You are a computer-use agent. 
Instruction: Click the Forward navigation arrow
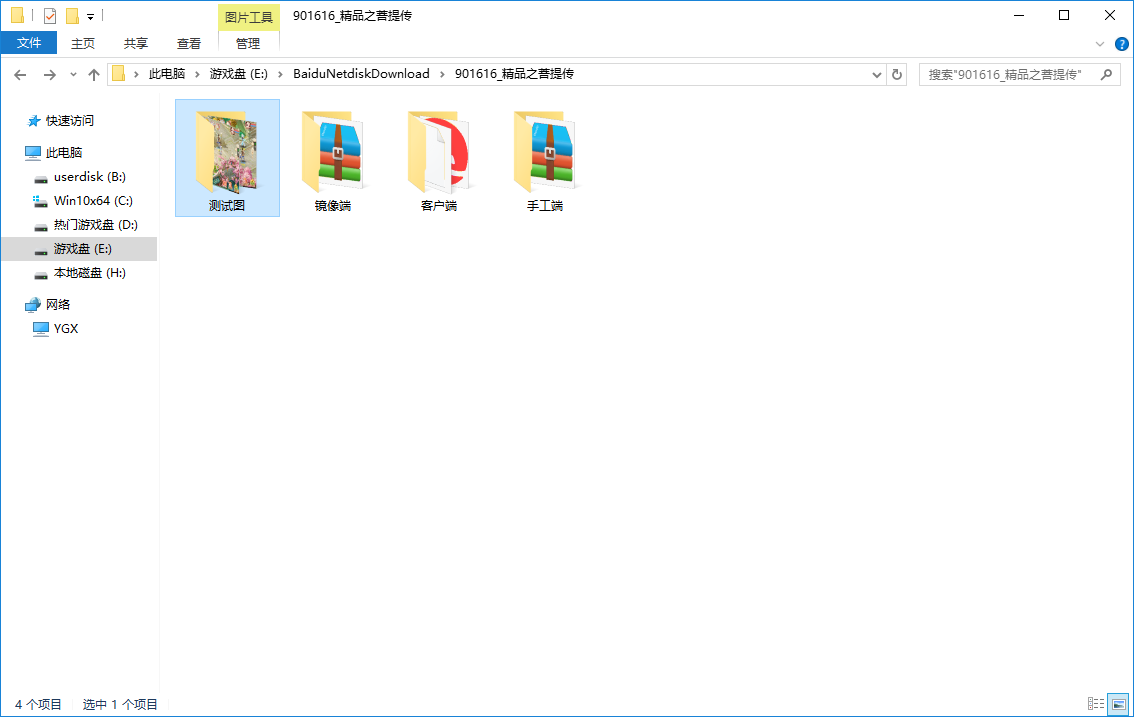(x=49, y=75)
